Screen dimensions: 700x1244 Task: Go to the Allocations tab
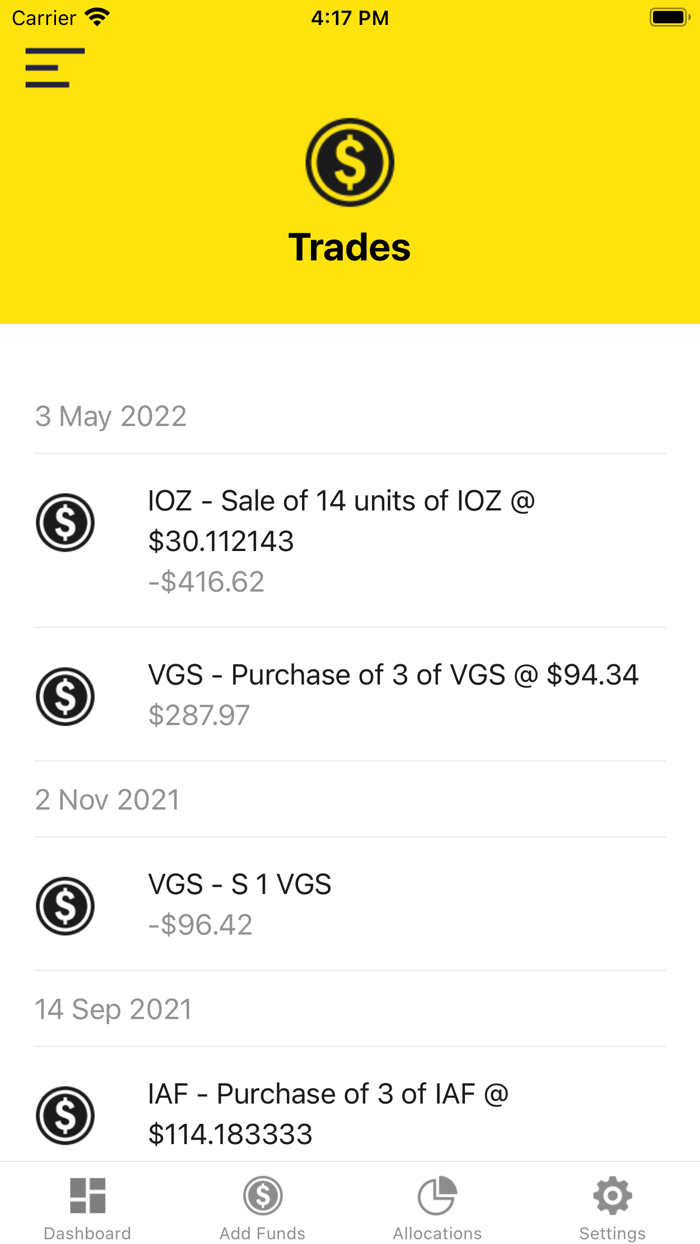[437, 1208]
